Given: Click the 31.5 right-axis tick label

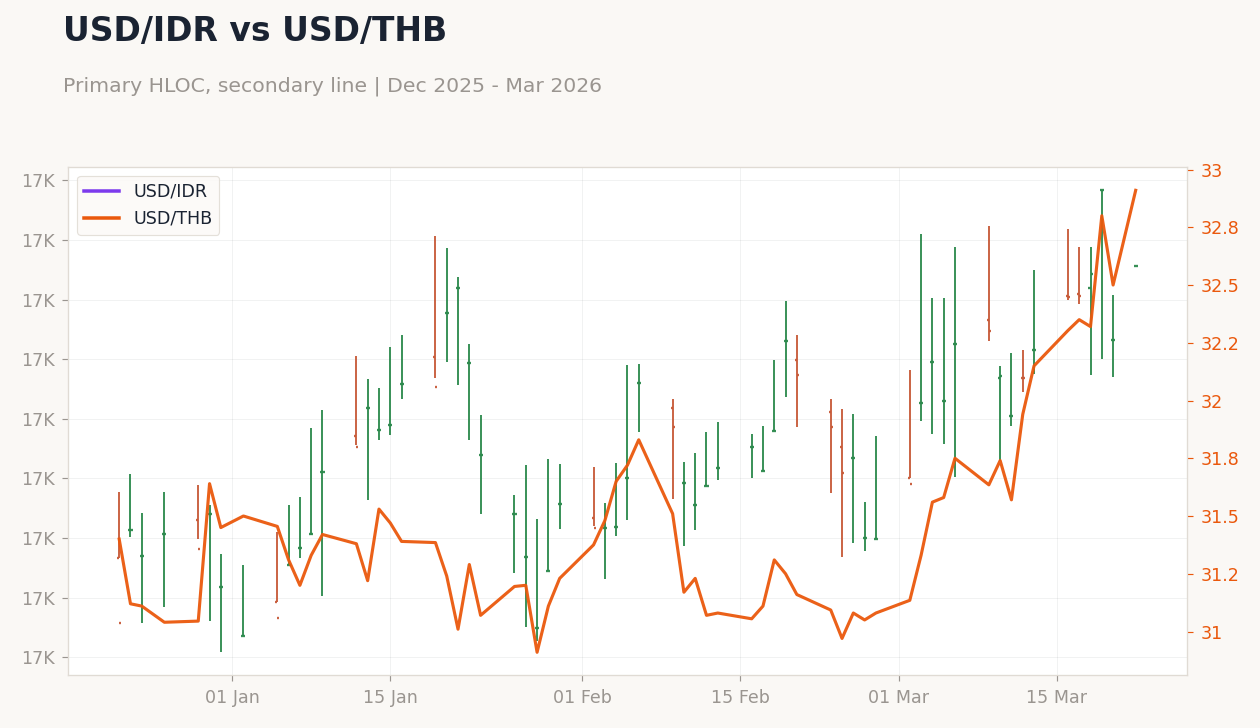Looking at the screenshot, I should tap(1219, 517).
